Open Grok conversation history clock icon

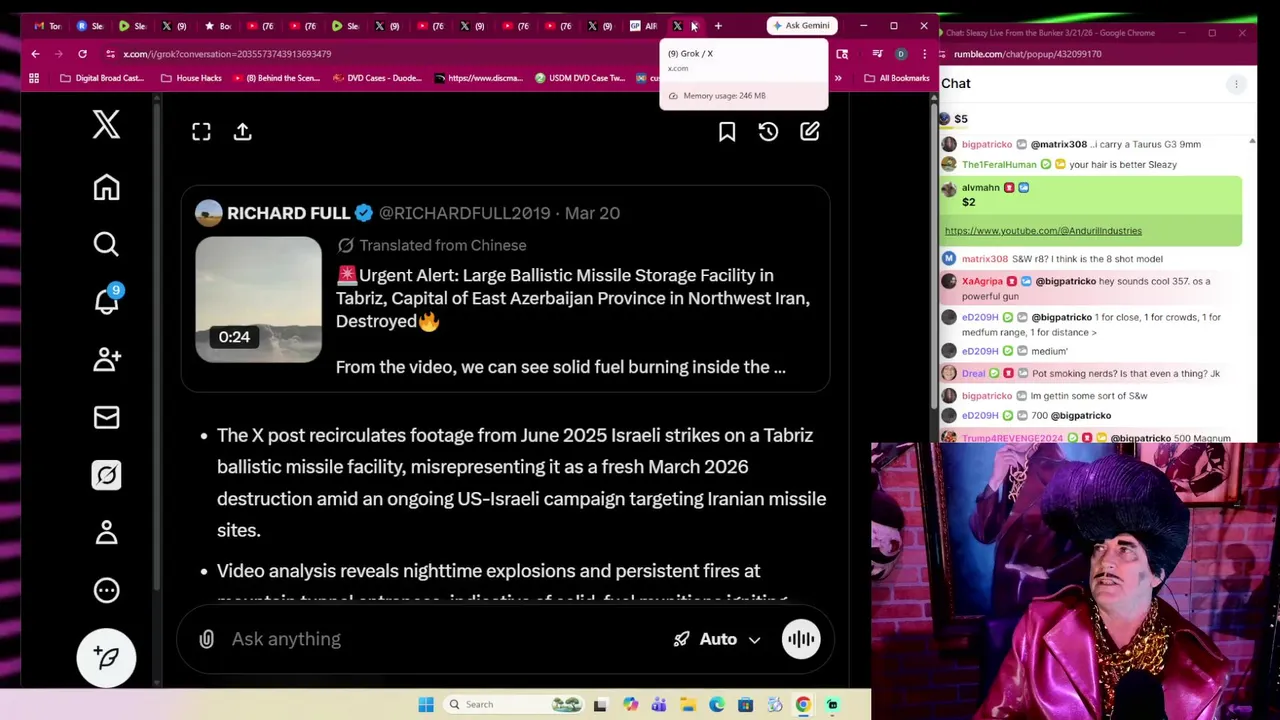point(768,132)
